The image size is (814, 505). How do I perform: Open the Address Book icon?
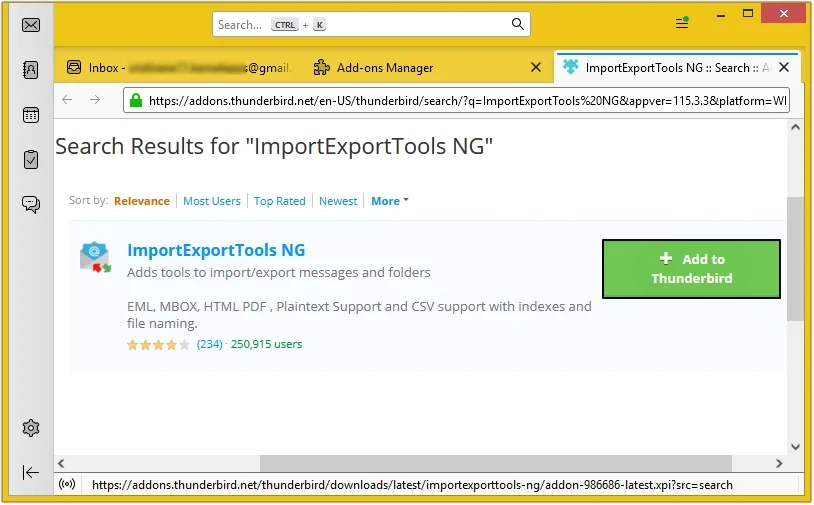click(x=31, y=70)
